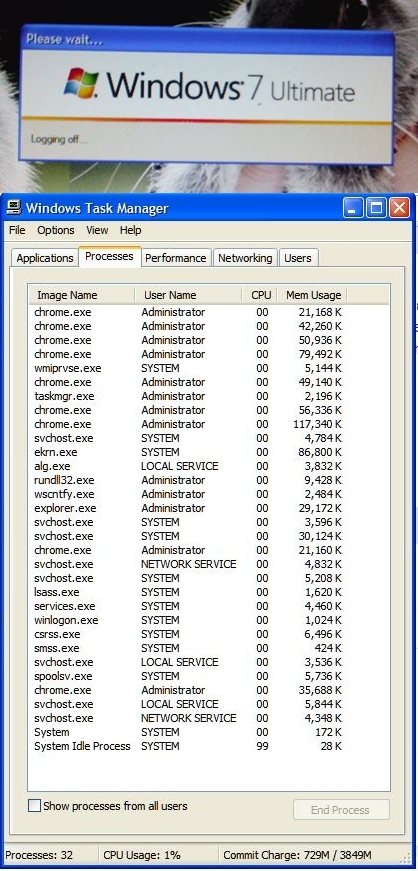Switch to the Networking tab

click(x=245, y=258)
